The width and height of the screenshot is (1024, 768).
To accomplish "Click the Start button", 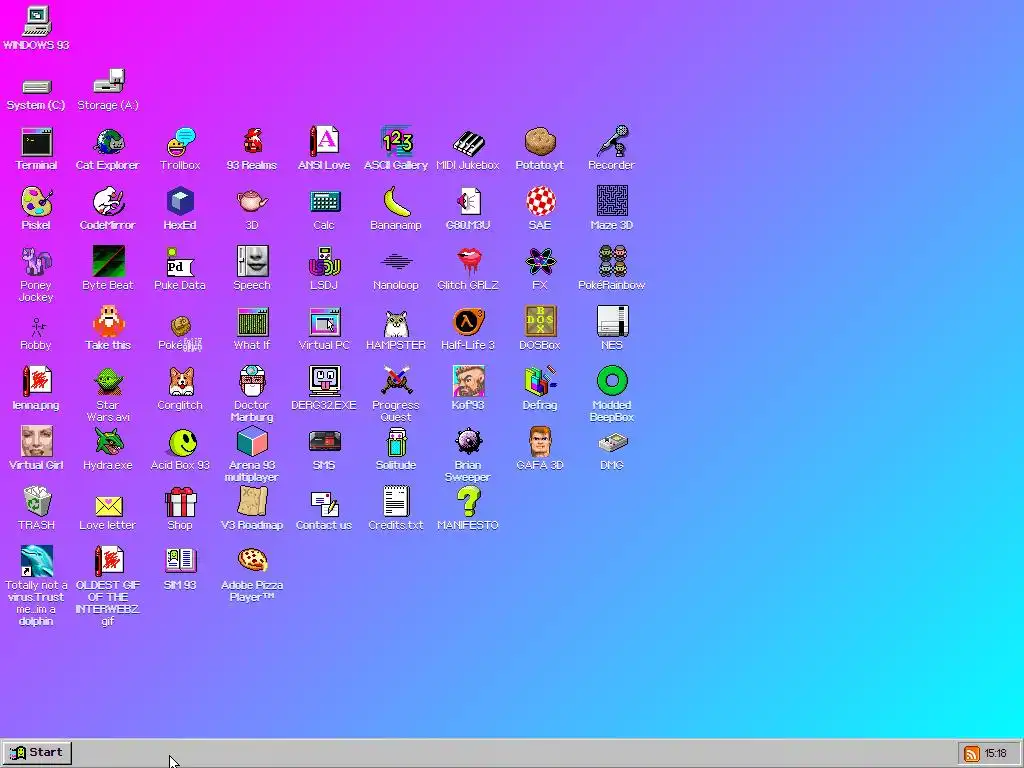I will tap(37, 753).
